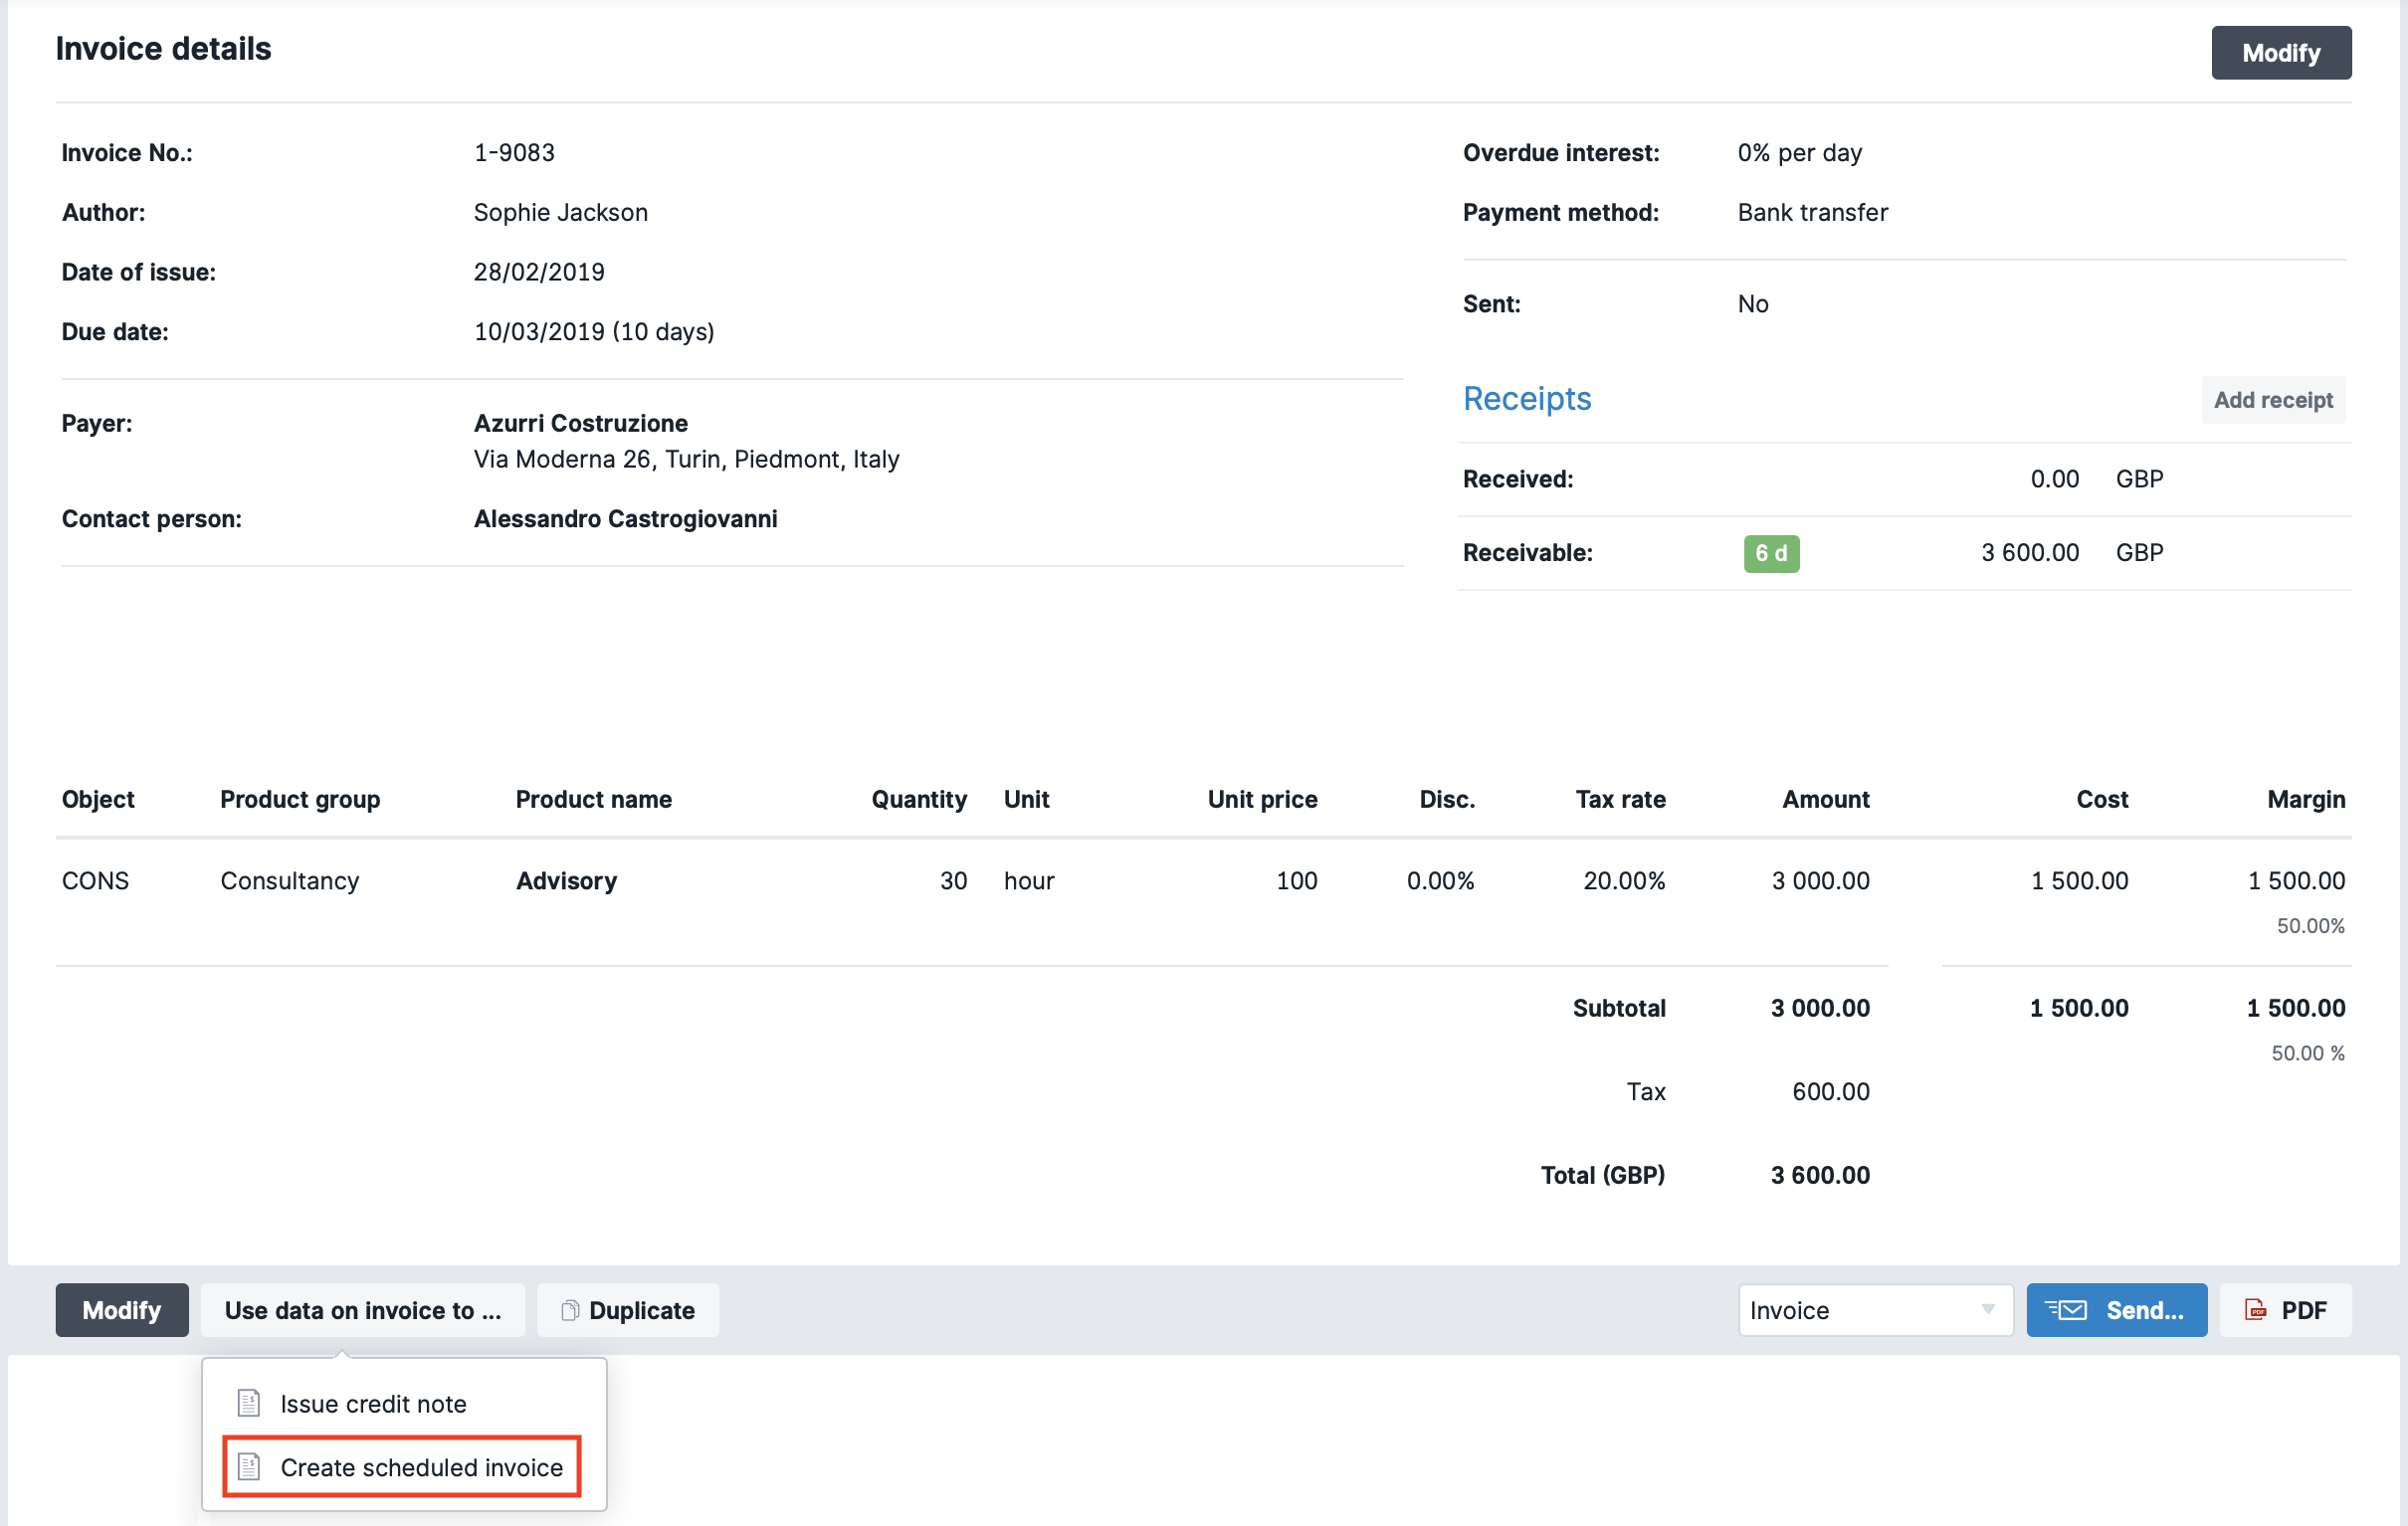Image resolution: width=2408 pixels, height=1526 pixels.
Task: Click invoice number 1-9083
Action: coord(514,153)
